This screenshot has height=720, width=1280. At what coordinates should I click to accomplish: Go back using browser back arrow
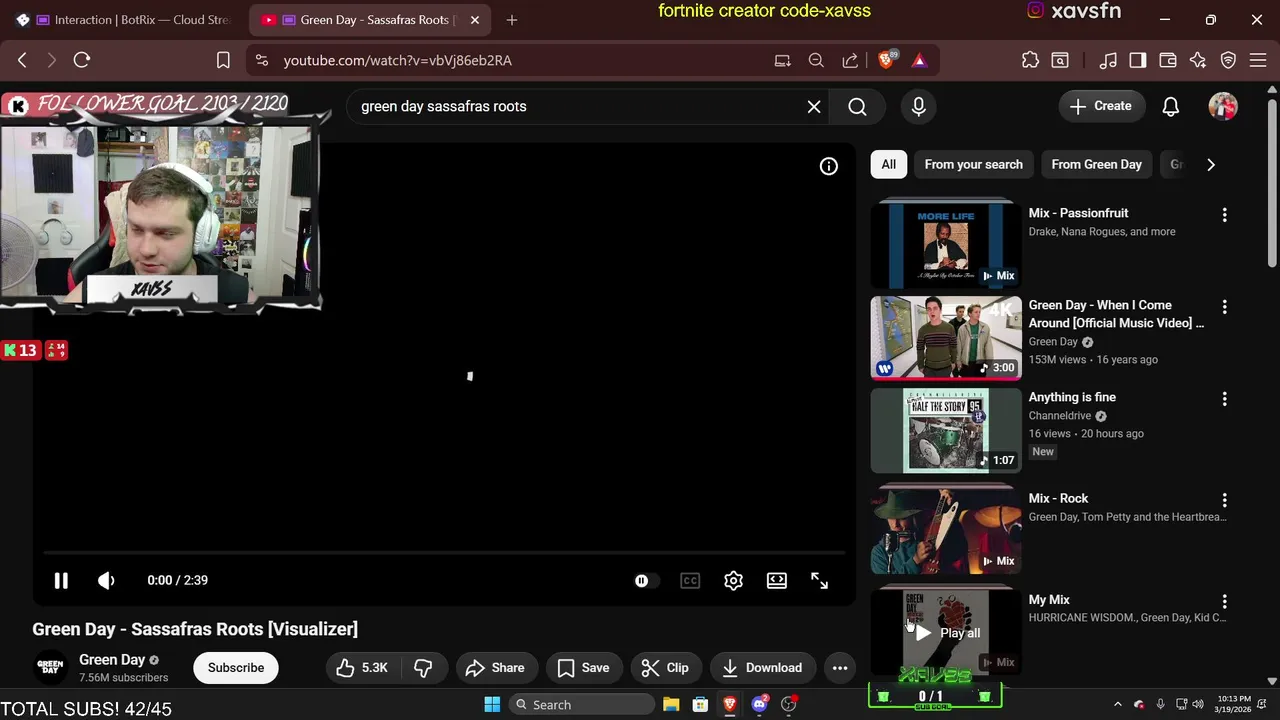click(22, 60)
